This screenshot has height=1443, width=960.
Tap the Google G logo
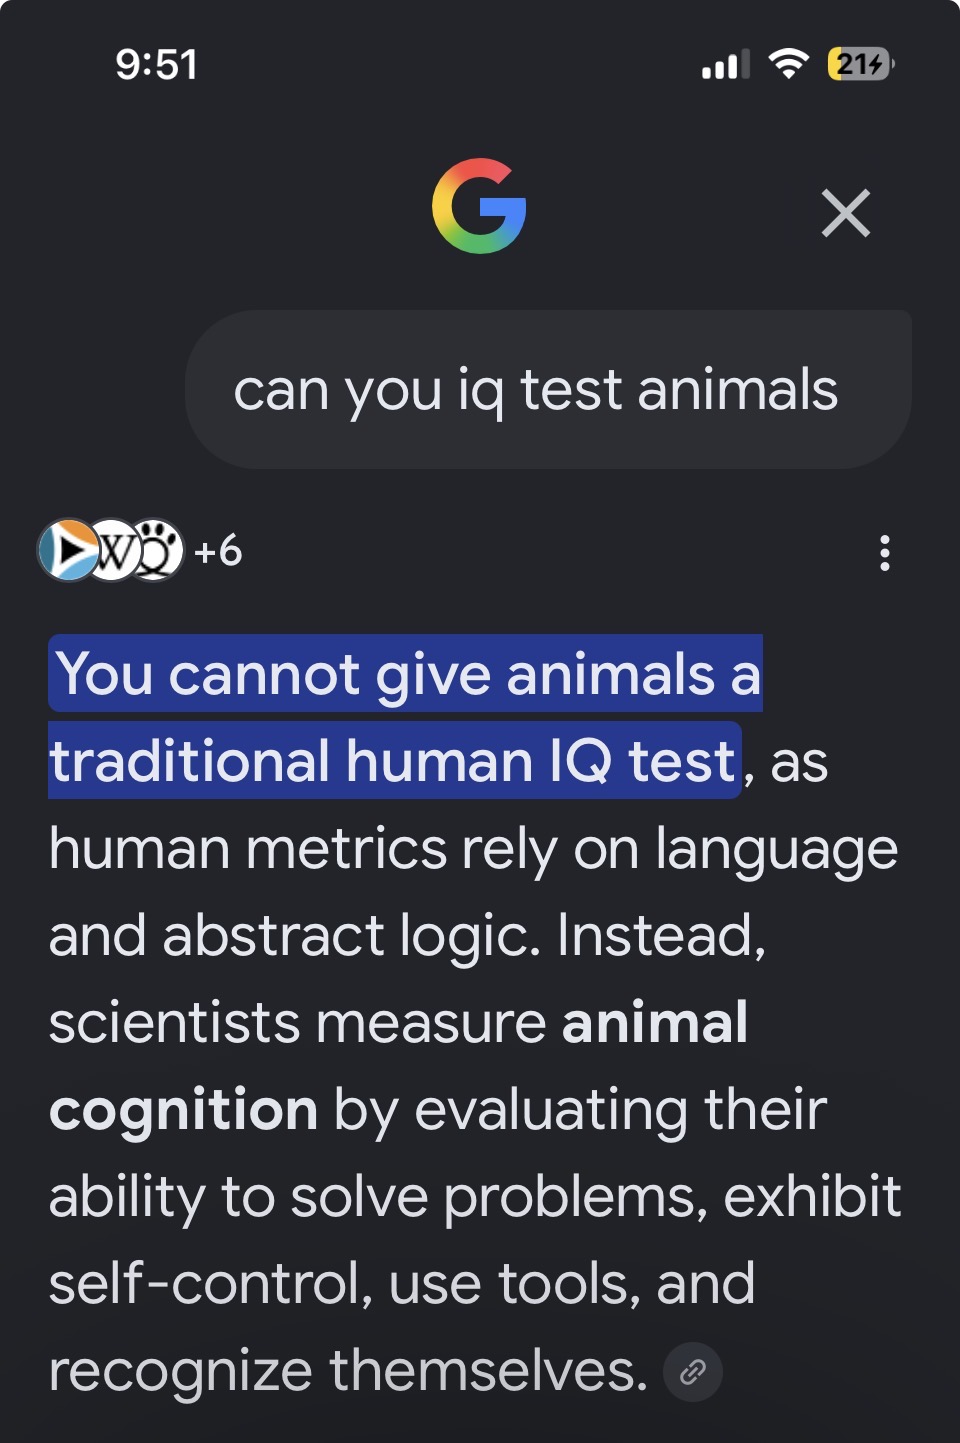pos(479,206)
